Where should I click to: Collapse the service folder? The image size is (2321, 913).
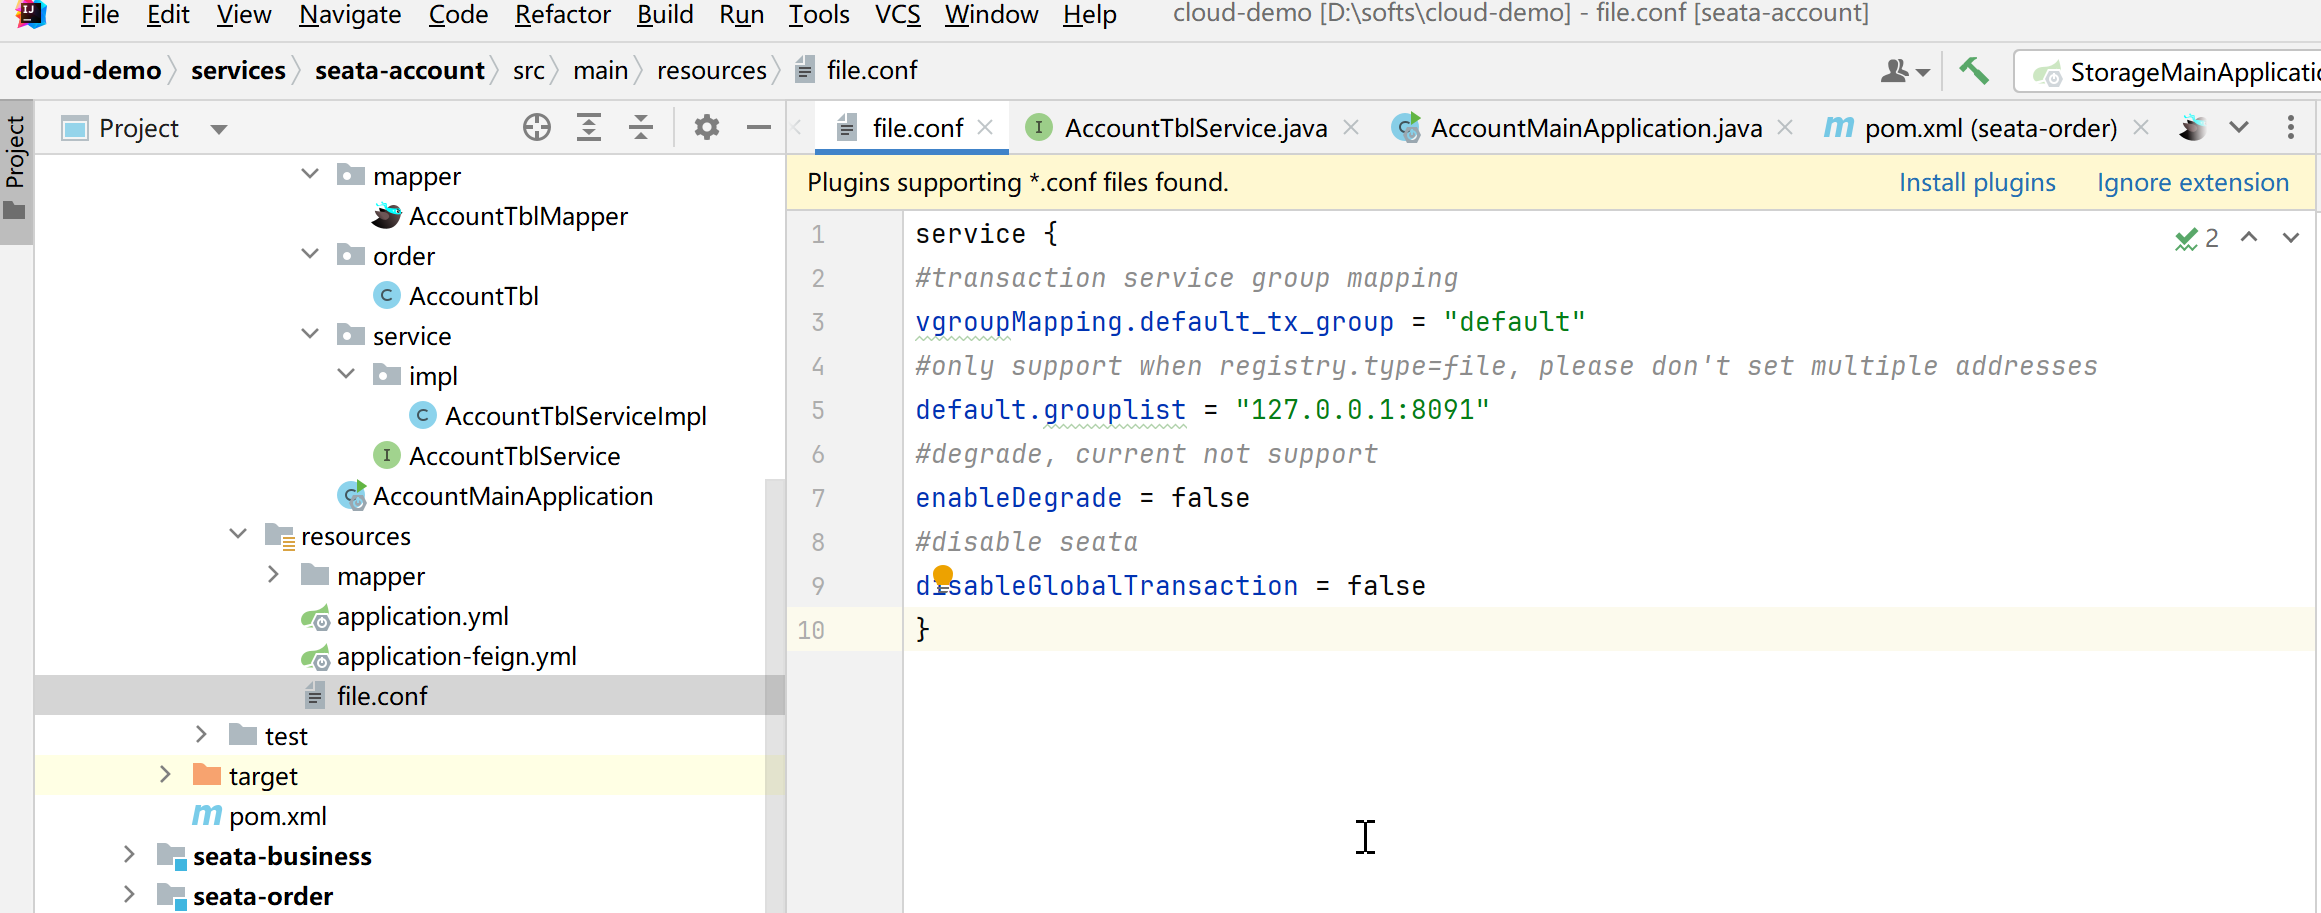[x=310, y=335]
